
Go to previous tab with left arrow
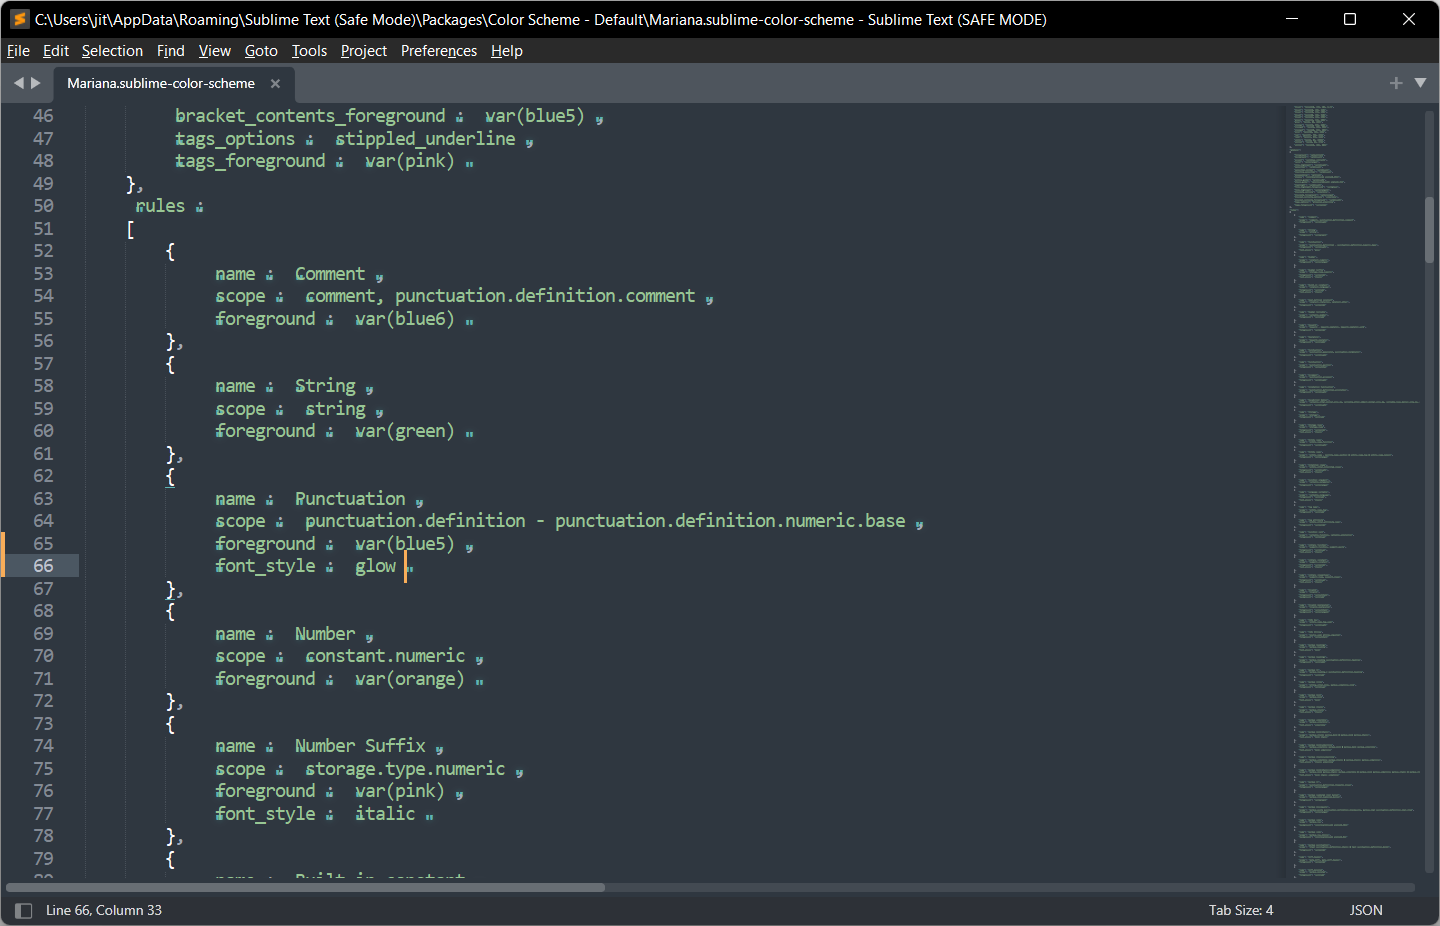click(x=18, y=83)
